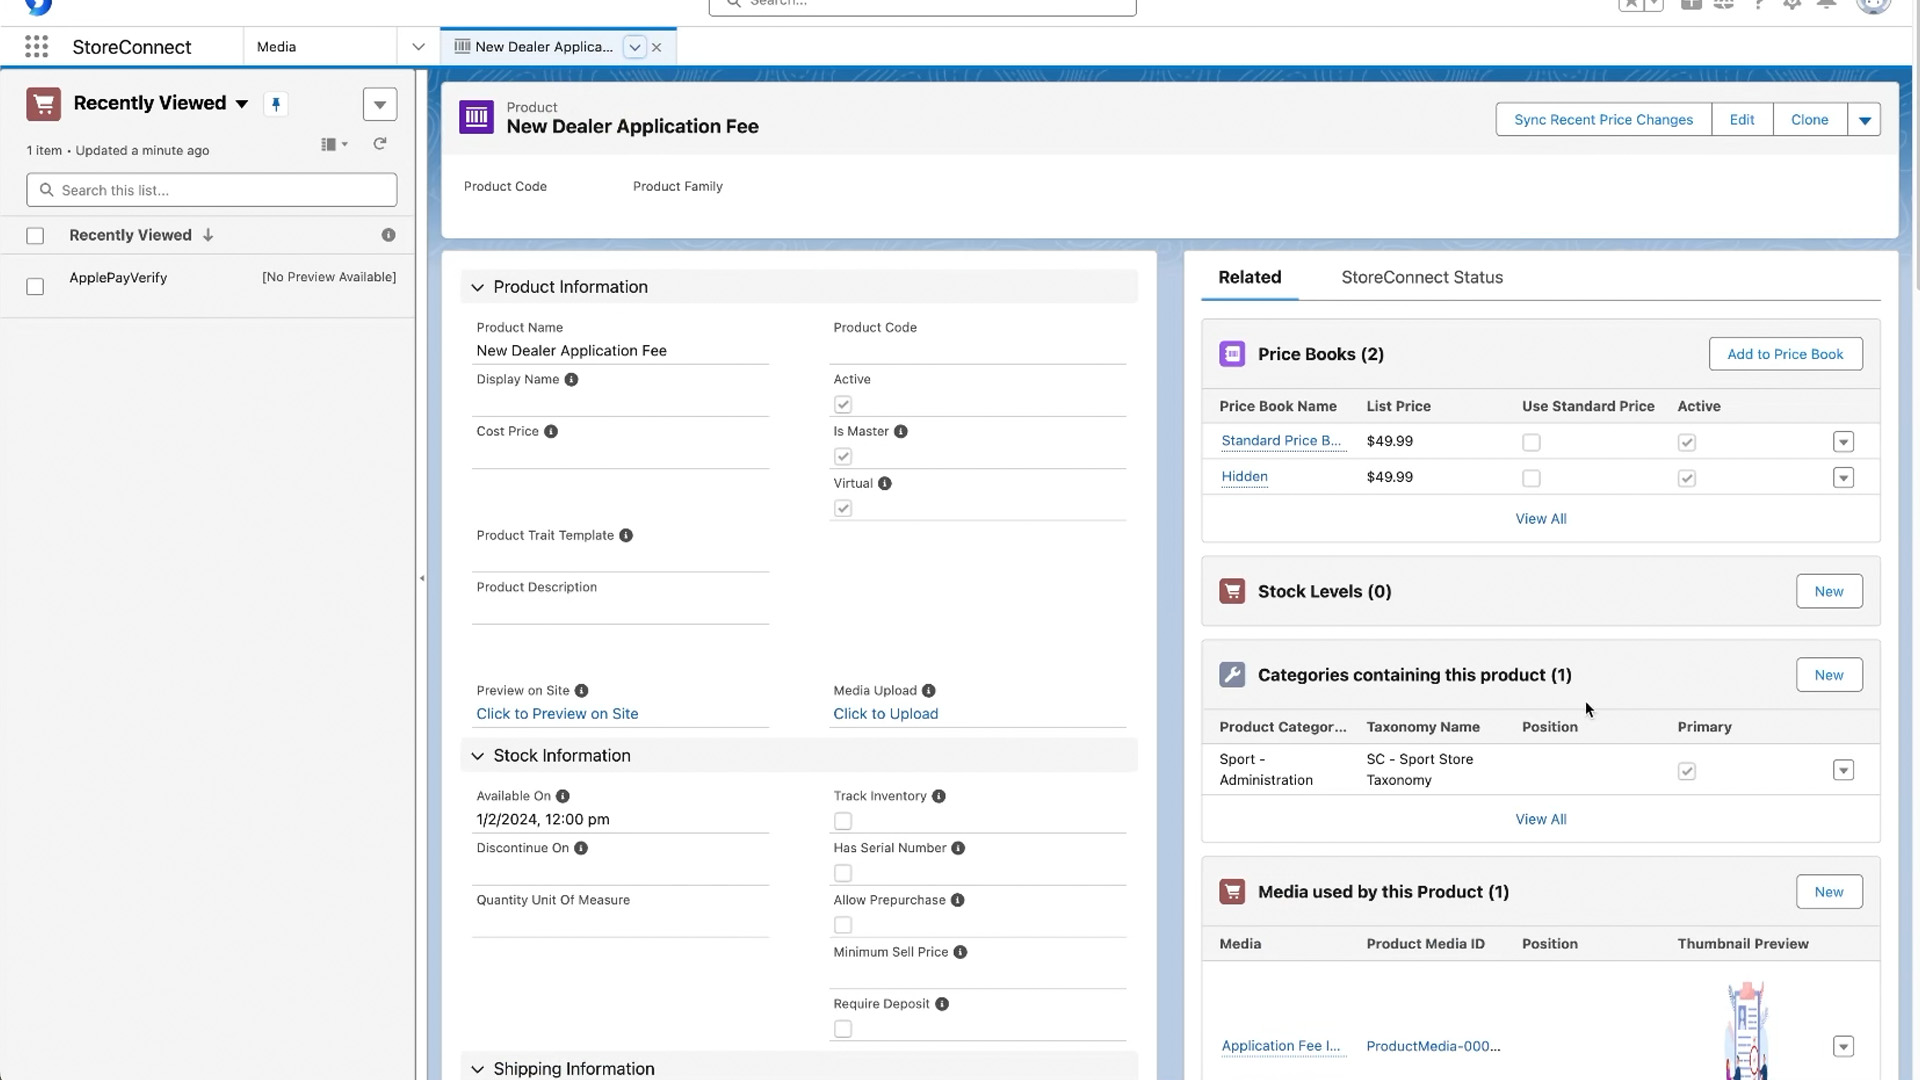Open more record actions dropdown beside Clone
Image resolution: width=1920 pixels, height=1080 pixels.
click(1864, 120)
